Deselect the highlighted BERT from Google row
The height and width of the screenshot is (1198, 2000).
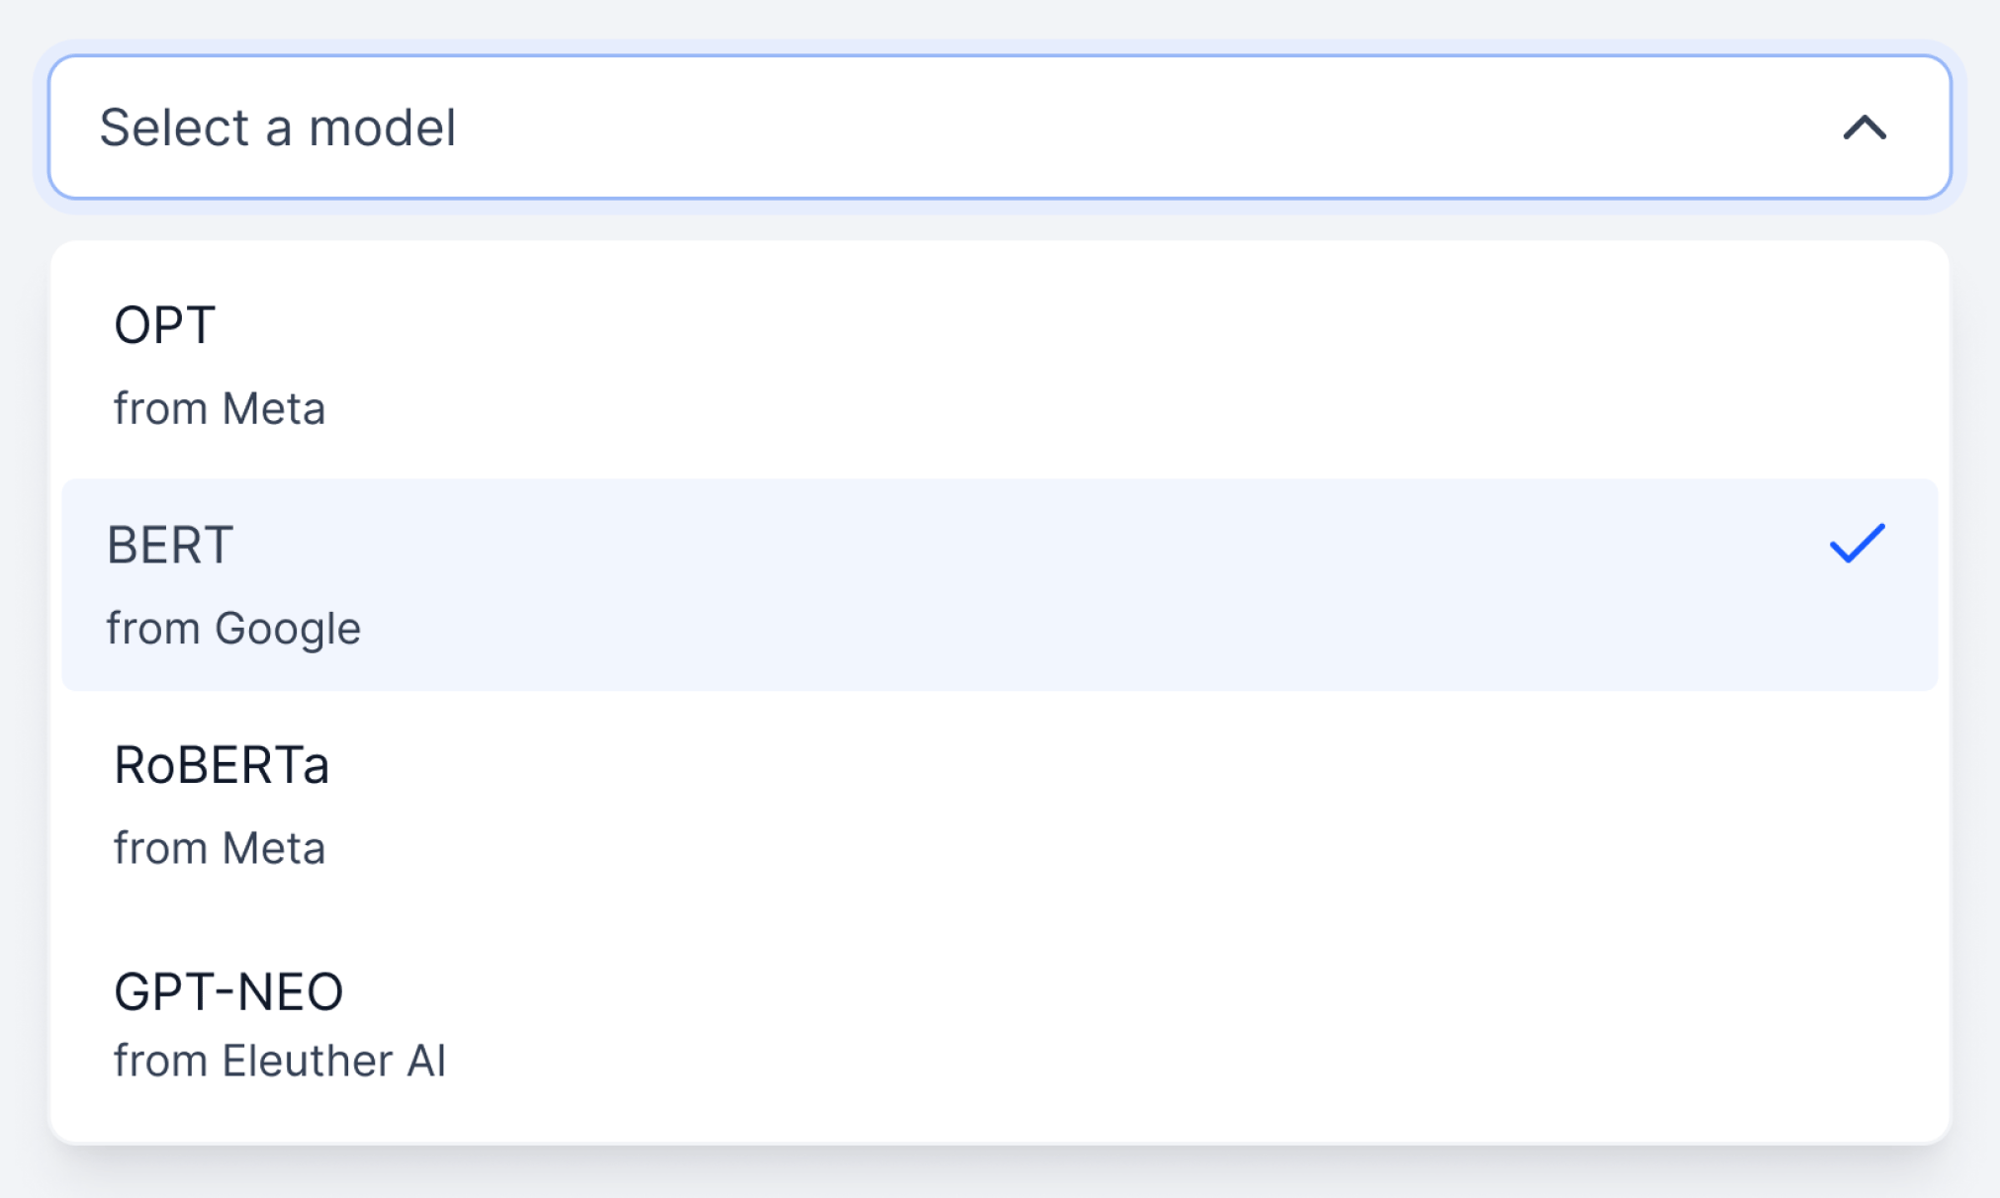coord(1000,585)
